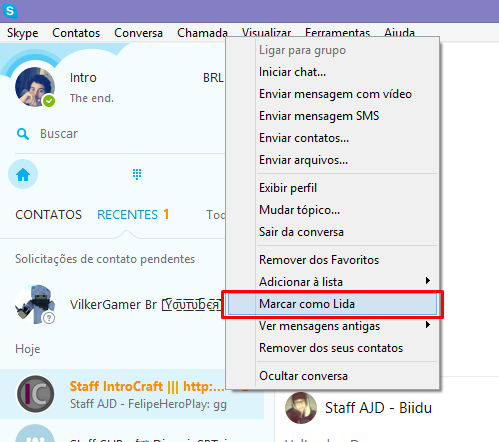The image size is (499, 442).
Task: Open the dial pad icon
Action: pos(137,174)
